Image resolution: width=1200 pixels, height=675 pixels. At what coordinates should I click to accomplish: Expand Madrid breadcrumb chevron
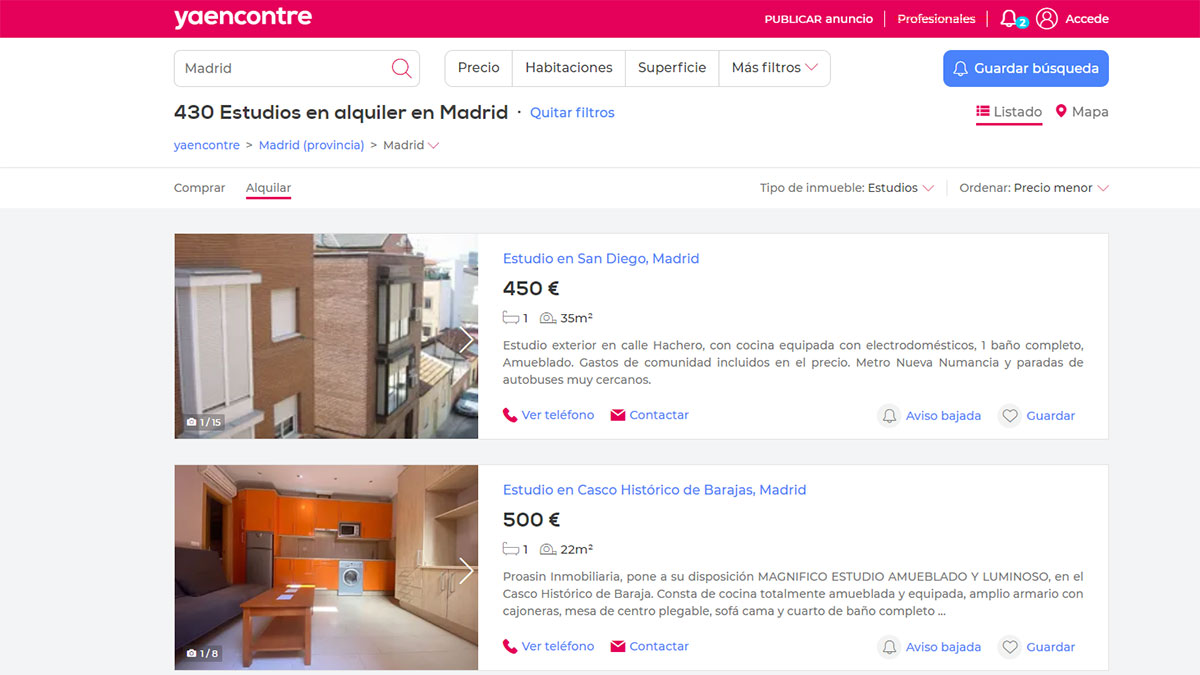click(x=434, y=145)
